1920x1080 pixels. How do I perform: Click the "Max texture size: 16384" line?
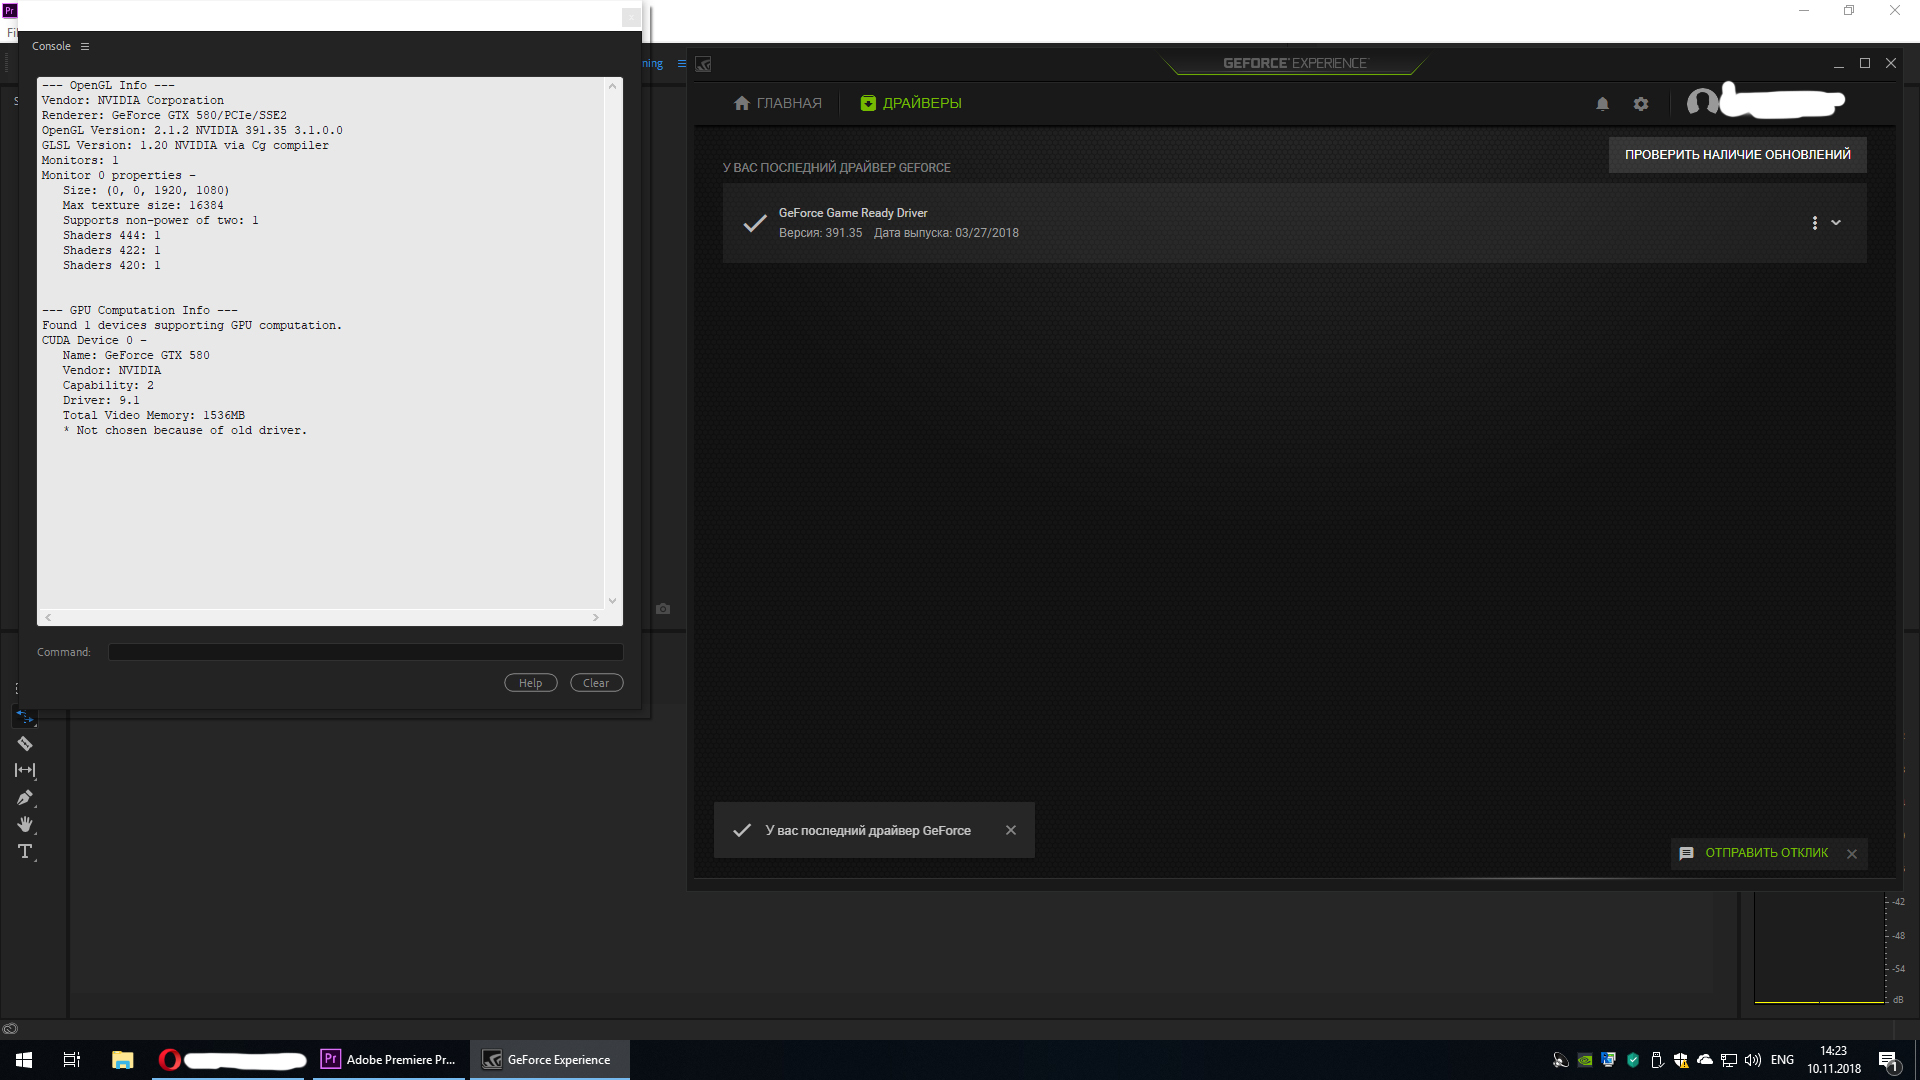(x=143, y=206)
